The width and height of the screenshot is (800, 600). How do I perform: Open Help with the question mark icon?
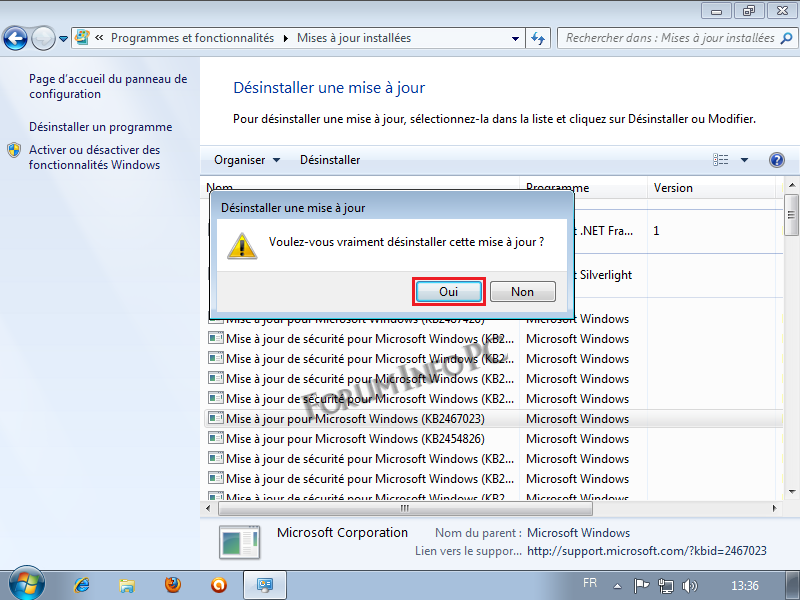[x=777, y=160]
